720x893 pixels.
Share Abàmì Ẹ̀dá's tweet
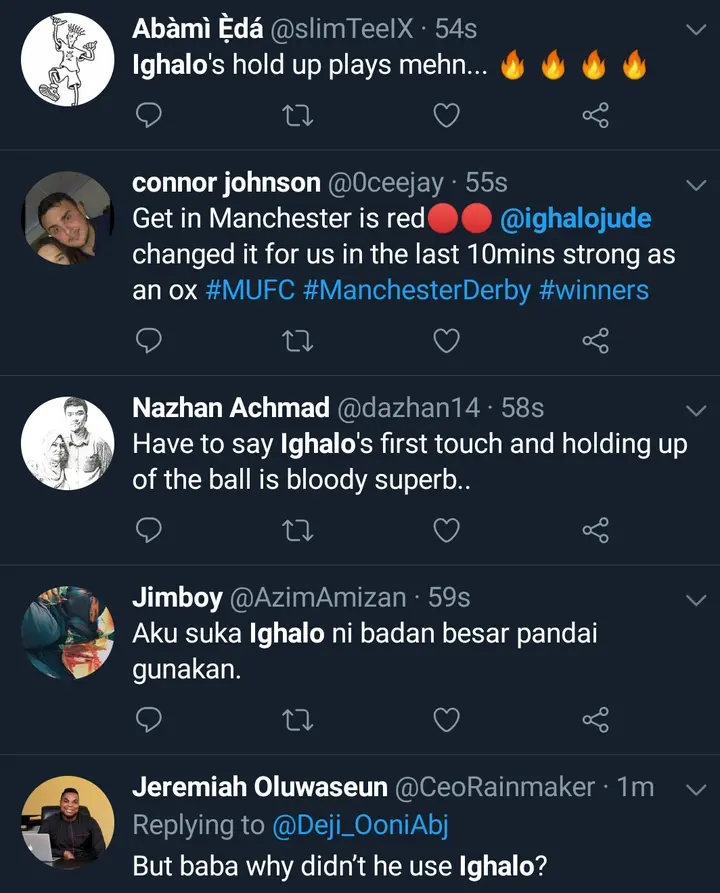pos(595,116)
